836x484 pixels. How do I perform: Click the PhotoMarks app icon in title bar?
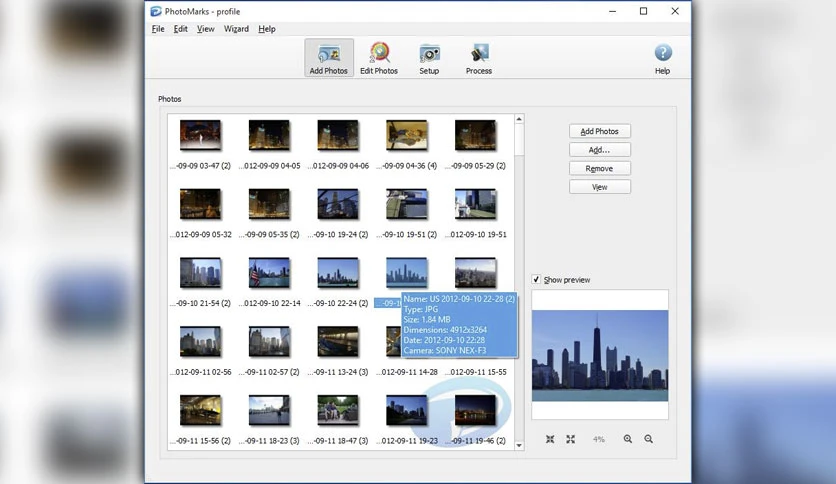156,11
